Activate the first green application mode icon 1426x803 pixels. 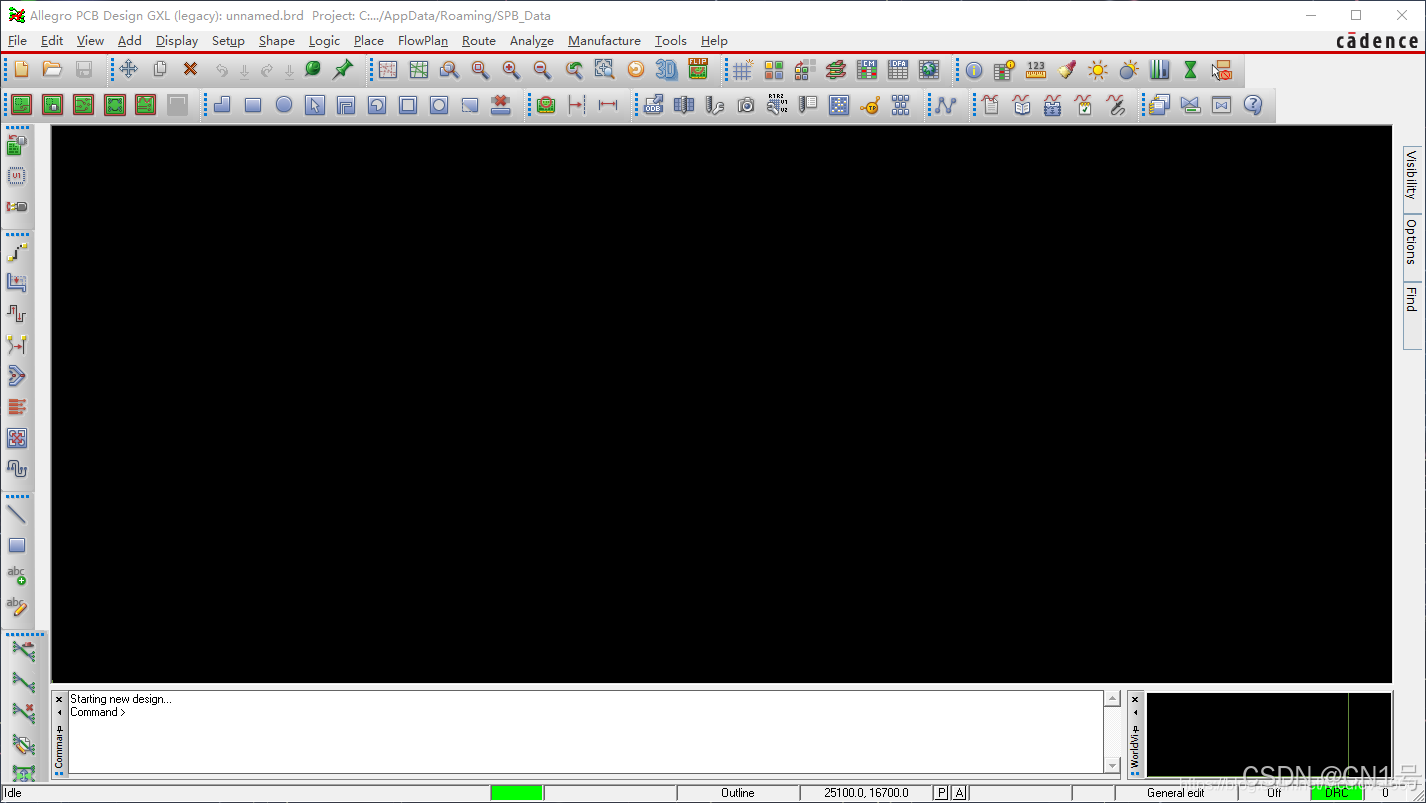coord(21,104)
